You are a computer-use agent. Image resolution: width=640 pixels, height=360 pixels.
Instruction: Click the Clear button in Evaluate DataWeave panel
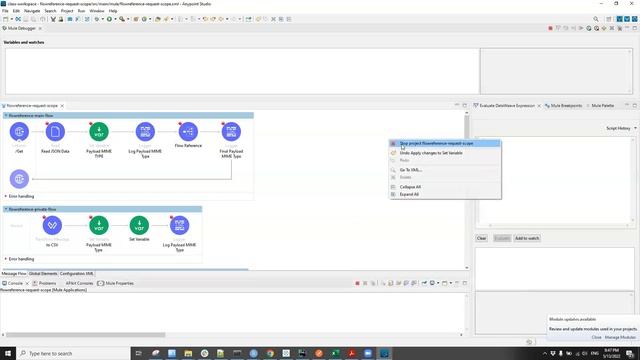[481, 238]
